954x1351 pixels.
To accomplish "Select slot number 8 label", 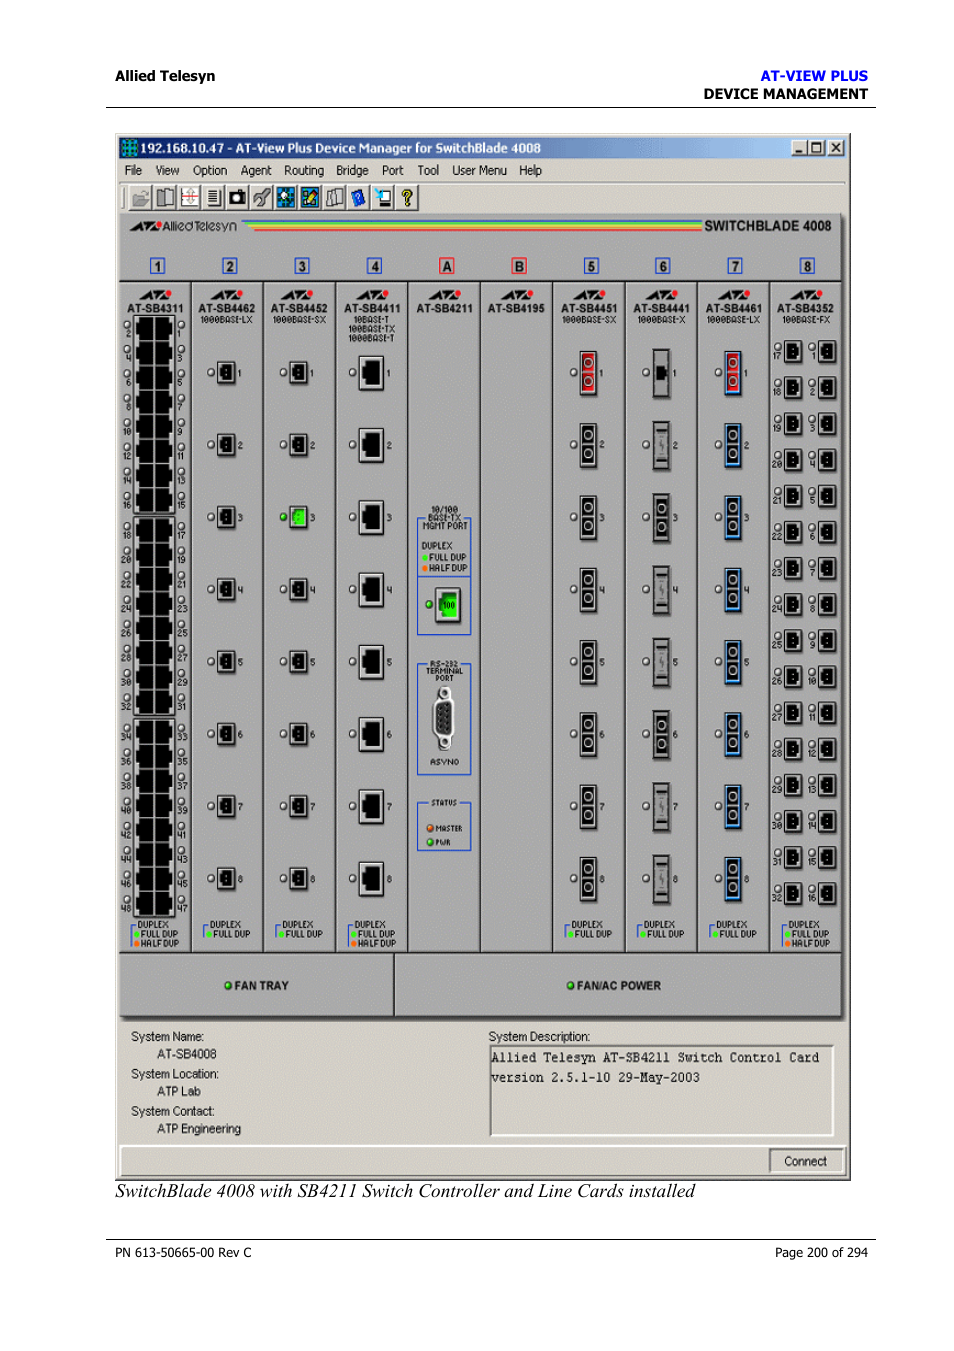I will [x=807, y=266].
